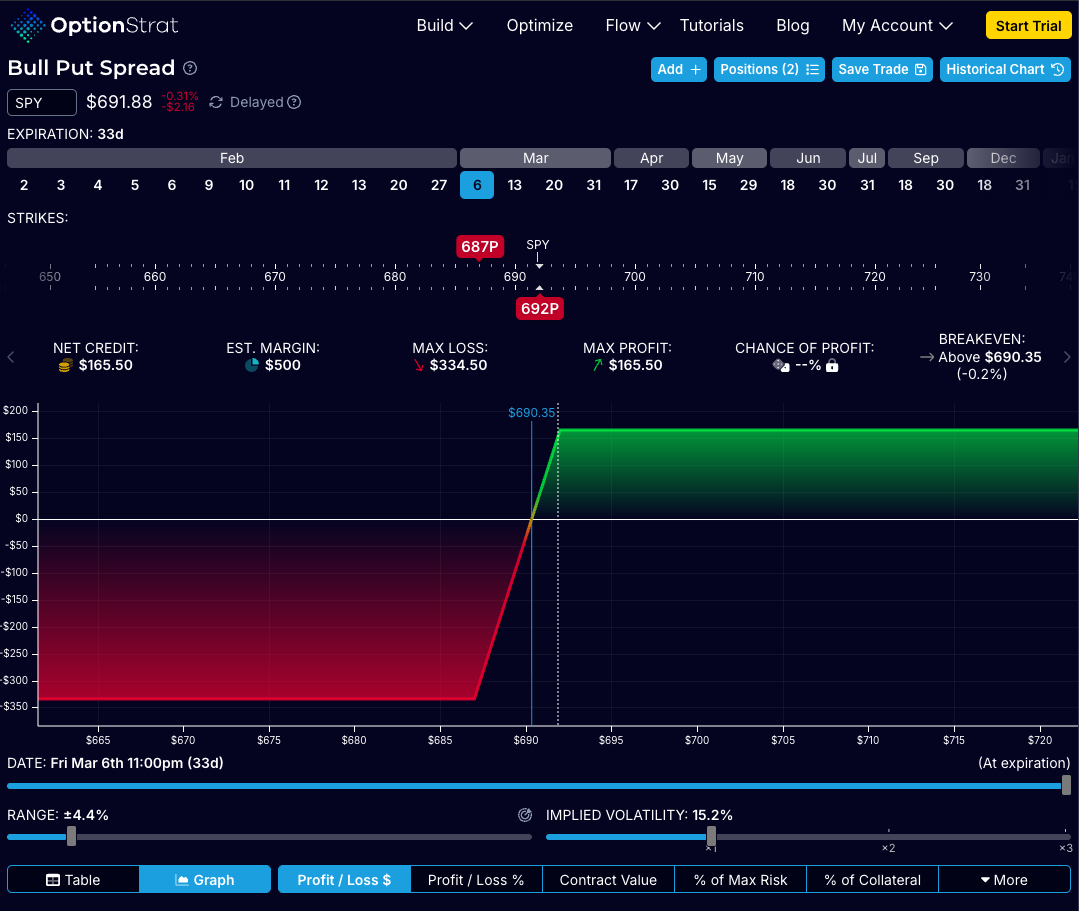
Task: Select Profit / Loss % display mode
Action: click(x=476, y=880)
